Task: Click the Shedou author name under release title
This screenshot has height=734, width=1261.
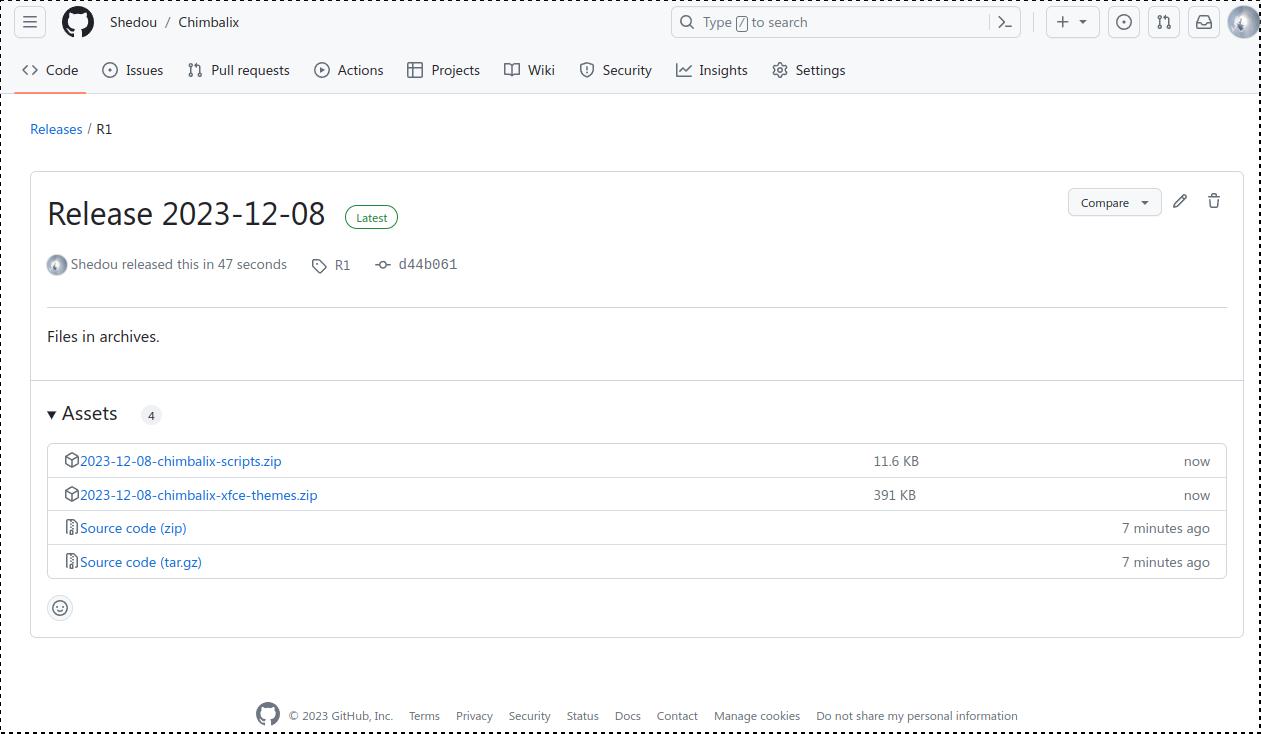Action: (x=94, y=264)
